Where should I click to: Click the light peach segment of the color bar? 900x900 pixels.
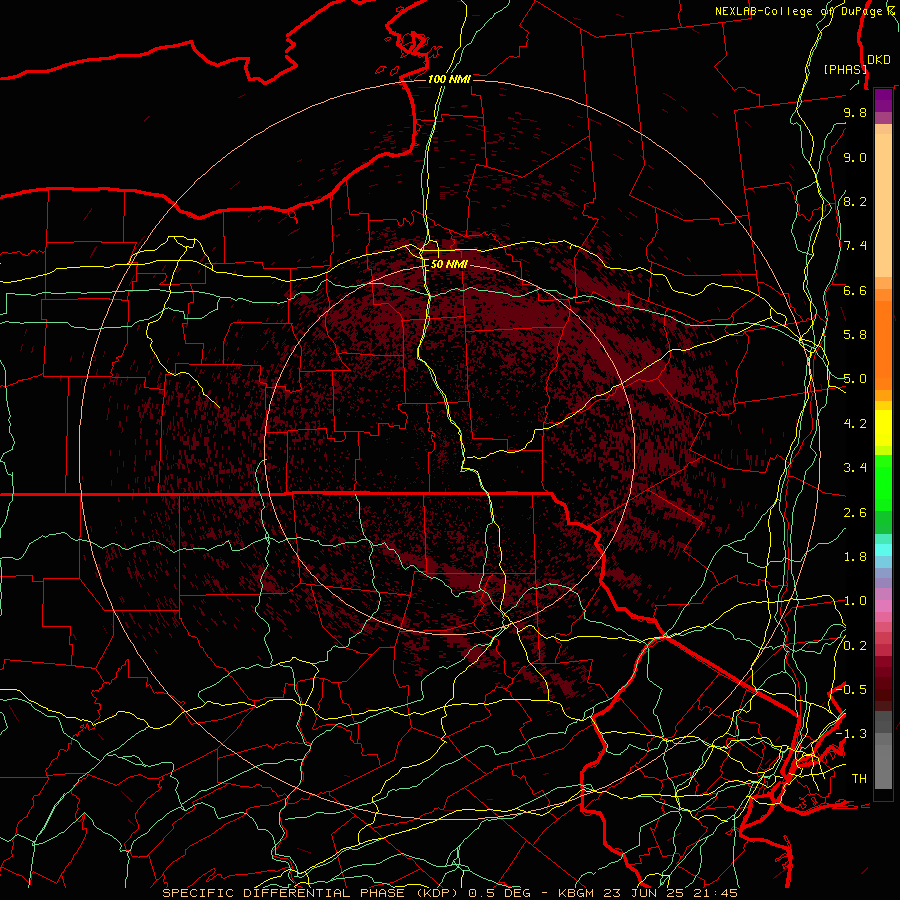(x=883, y=205)
